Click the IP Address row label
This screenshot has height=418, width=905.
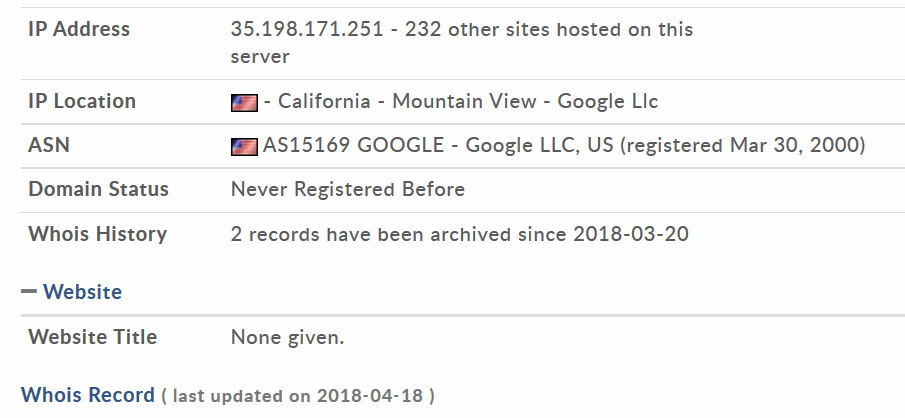point(79,29)
